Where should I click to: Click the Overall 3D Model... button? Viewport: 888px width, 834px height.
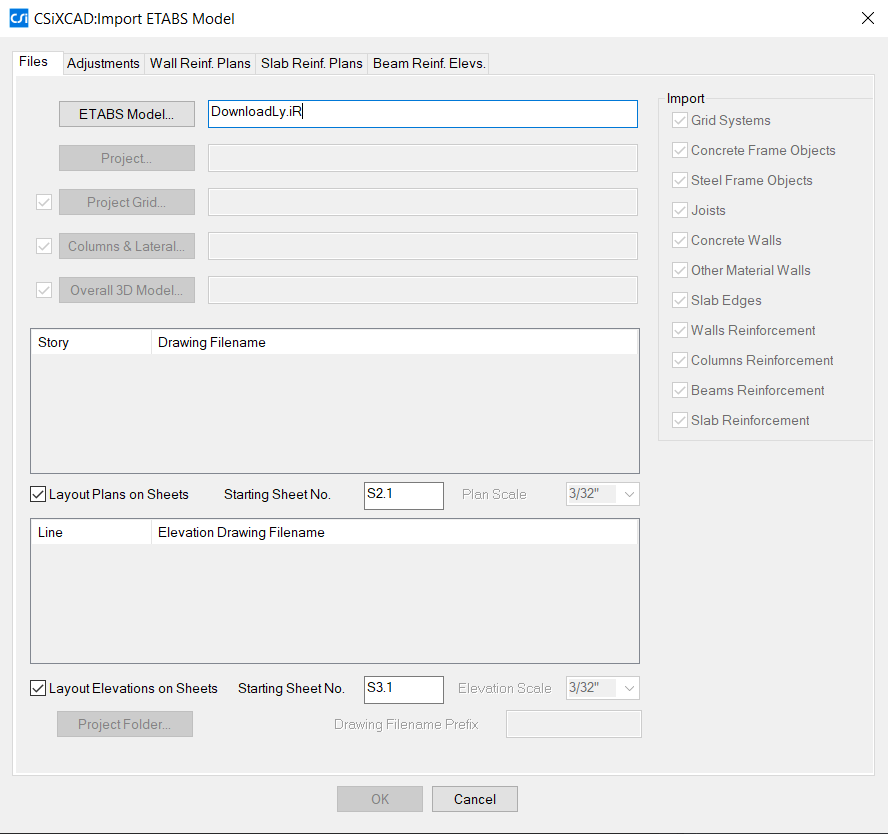point(127,290)
